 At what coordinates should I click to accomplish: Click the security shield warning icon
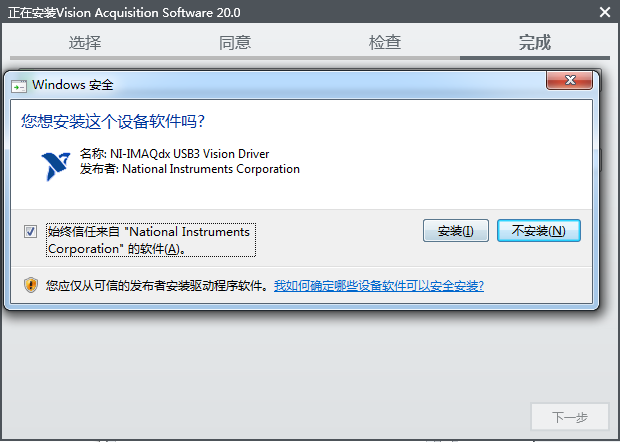31,285
